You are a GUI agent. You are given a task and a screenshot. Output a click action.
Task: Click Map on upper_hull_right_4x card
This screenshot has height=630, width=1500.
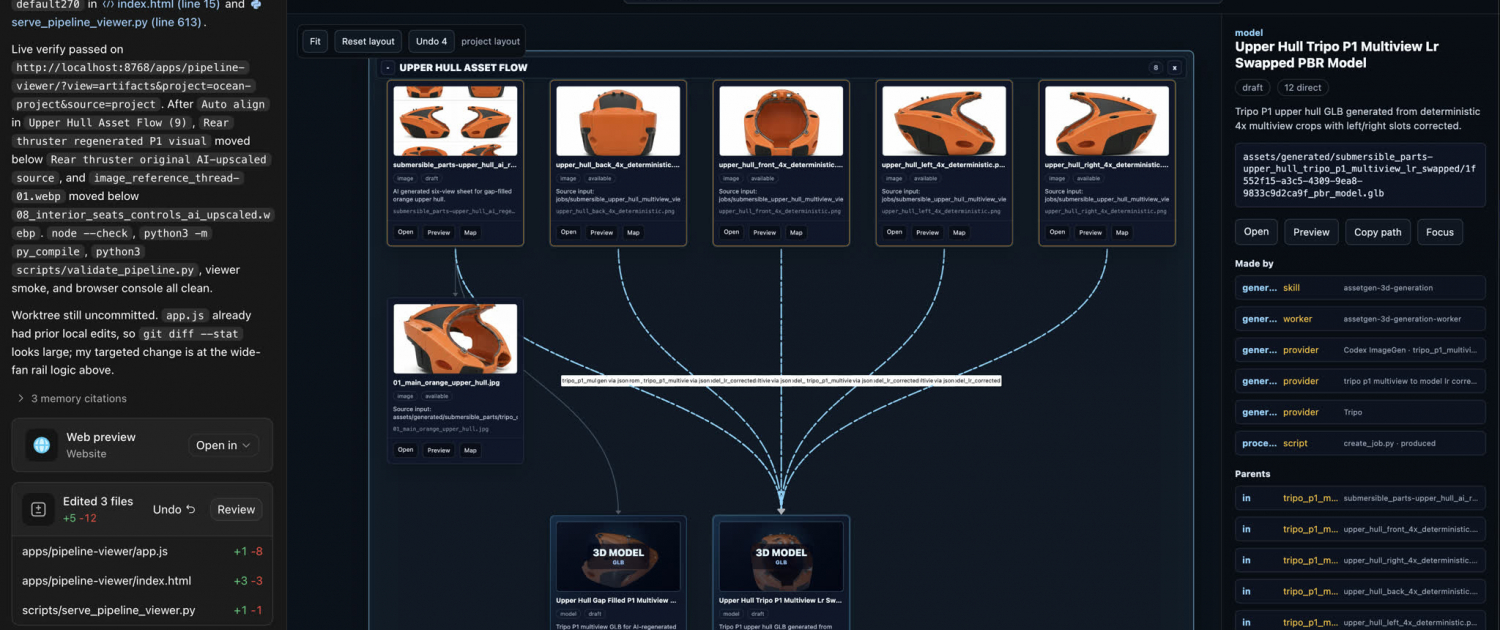click(x=1122, y=232)
